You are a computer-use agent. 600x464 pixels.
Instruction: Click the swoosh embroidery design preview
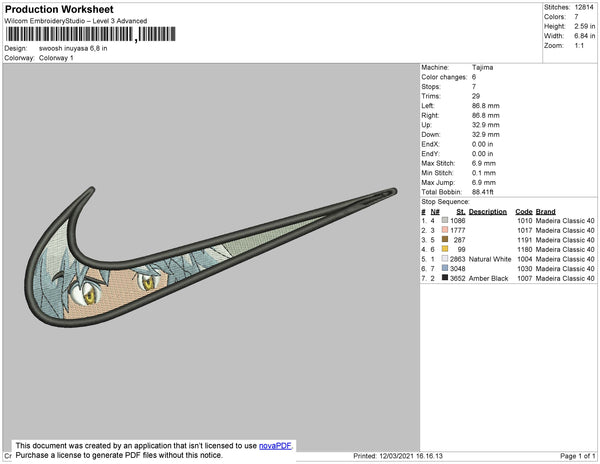point(210,257)
